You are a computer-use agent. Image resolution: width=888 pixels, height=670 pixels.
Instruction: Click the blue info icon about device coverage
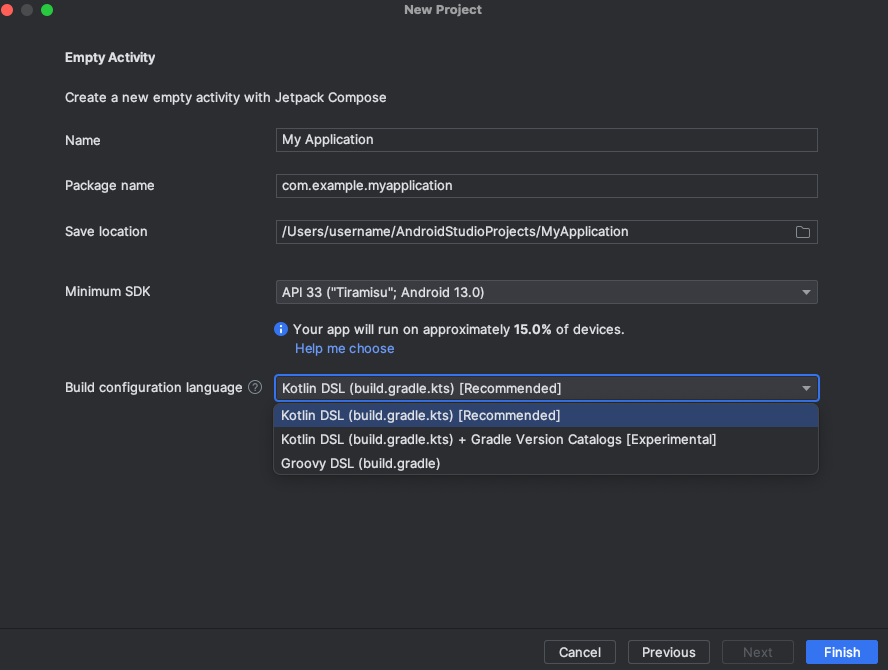[x=281, y=329]
